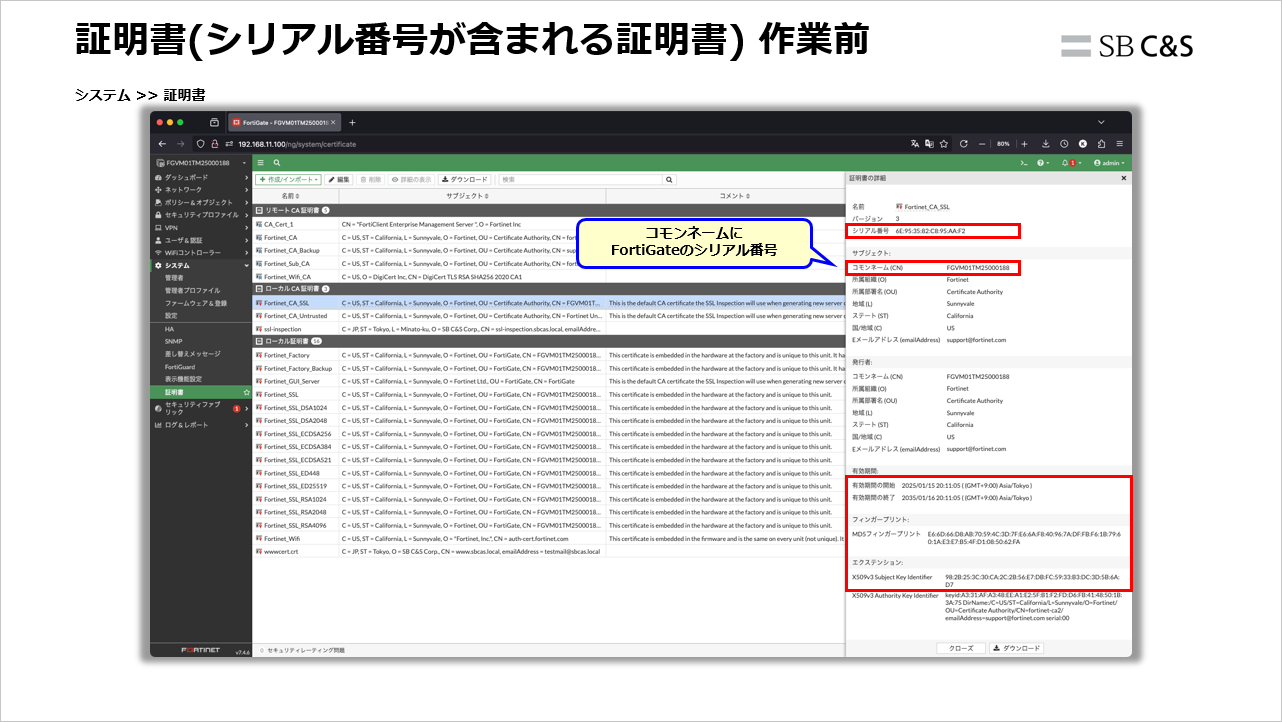Screen dimensions: 1282x722
Task: Expand the ユーザ＆認証 sidebar menu
Action: 200,240
